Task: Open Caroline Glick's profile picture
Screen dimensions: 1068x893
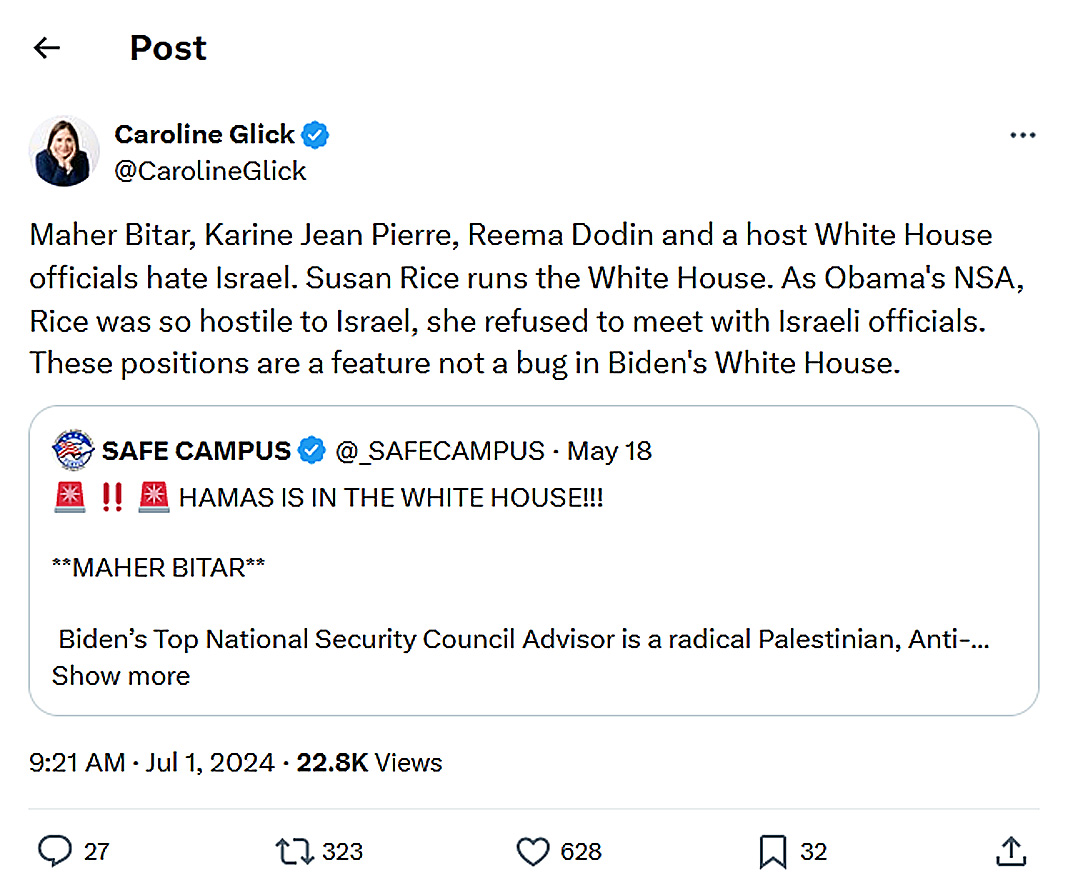Action: point(64,151)
